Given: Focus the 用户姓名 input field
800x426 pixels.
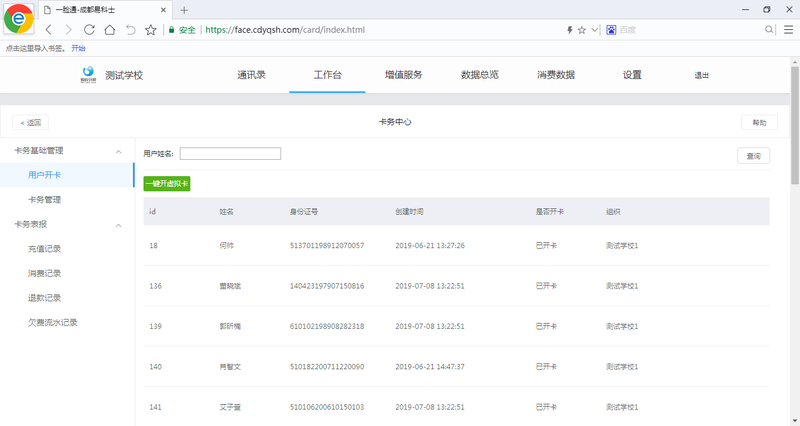Looking at the screenshot, I should tap(230, 154).
